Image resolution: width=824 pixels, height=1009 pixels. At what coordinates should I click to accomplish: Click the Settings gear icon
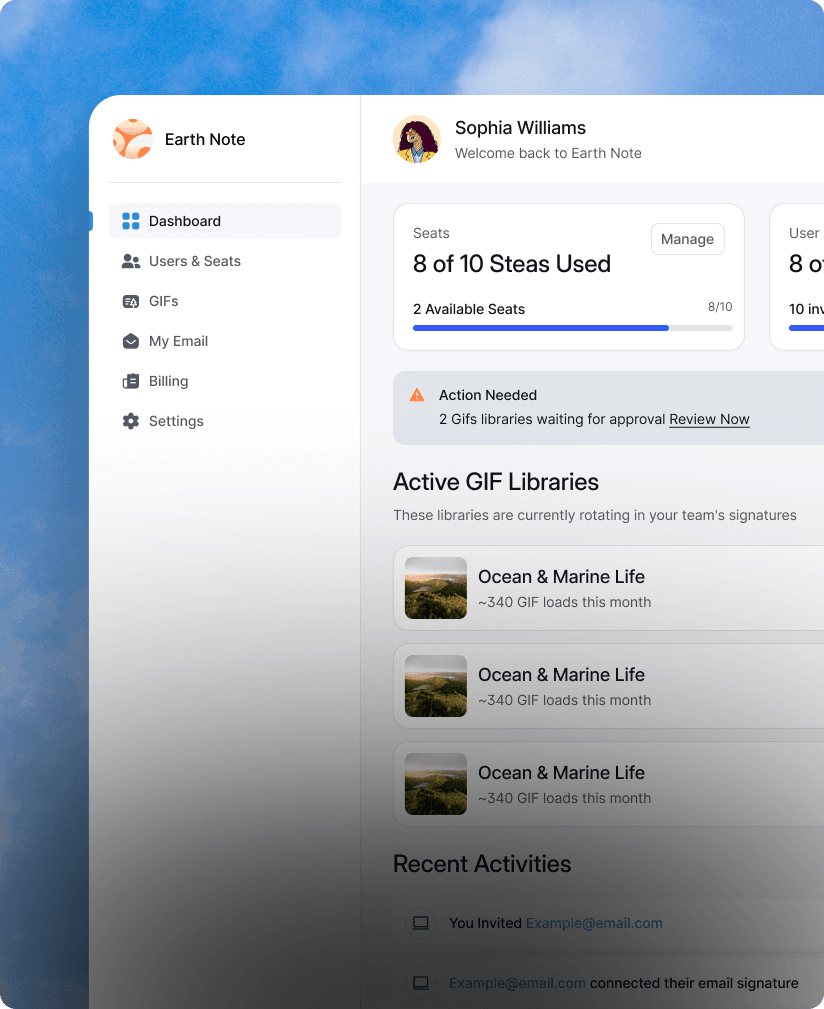coord(131,421)
